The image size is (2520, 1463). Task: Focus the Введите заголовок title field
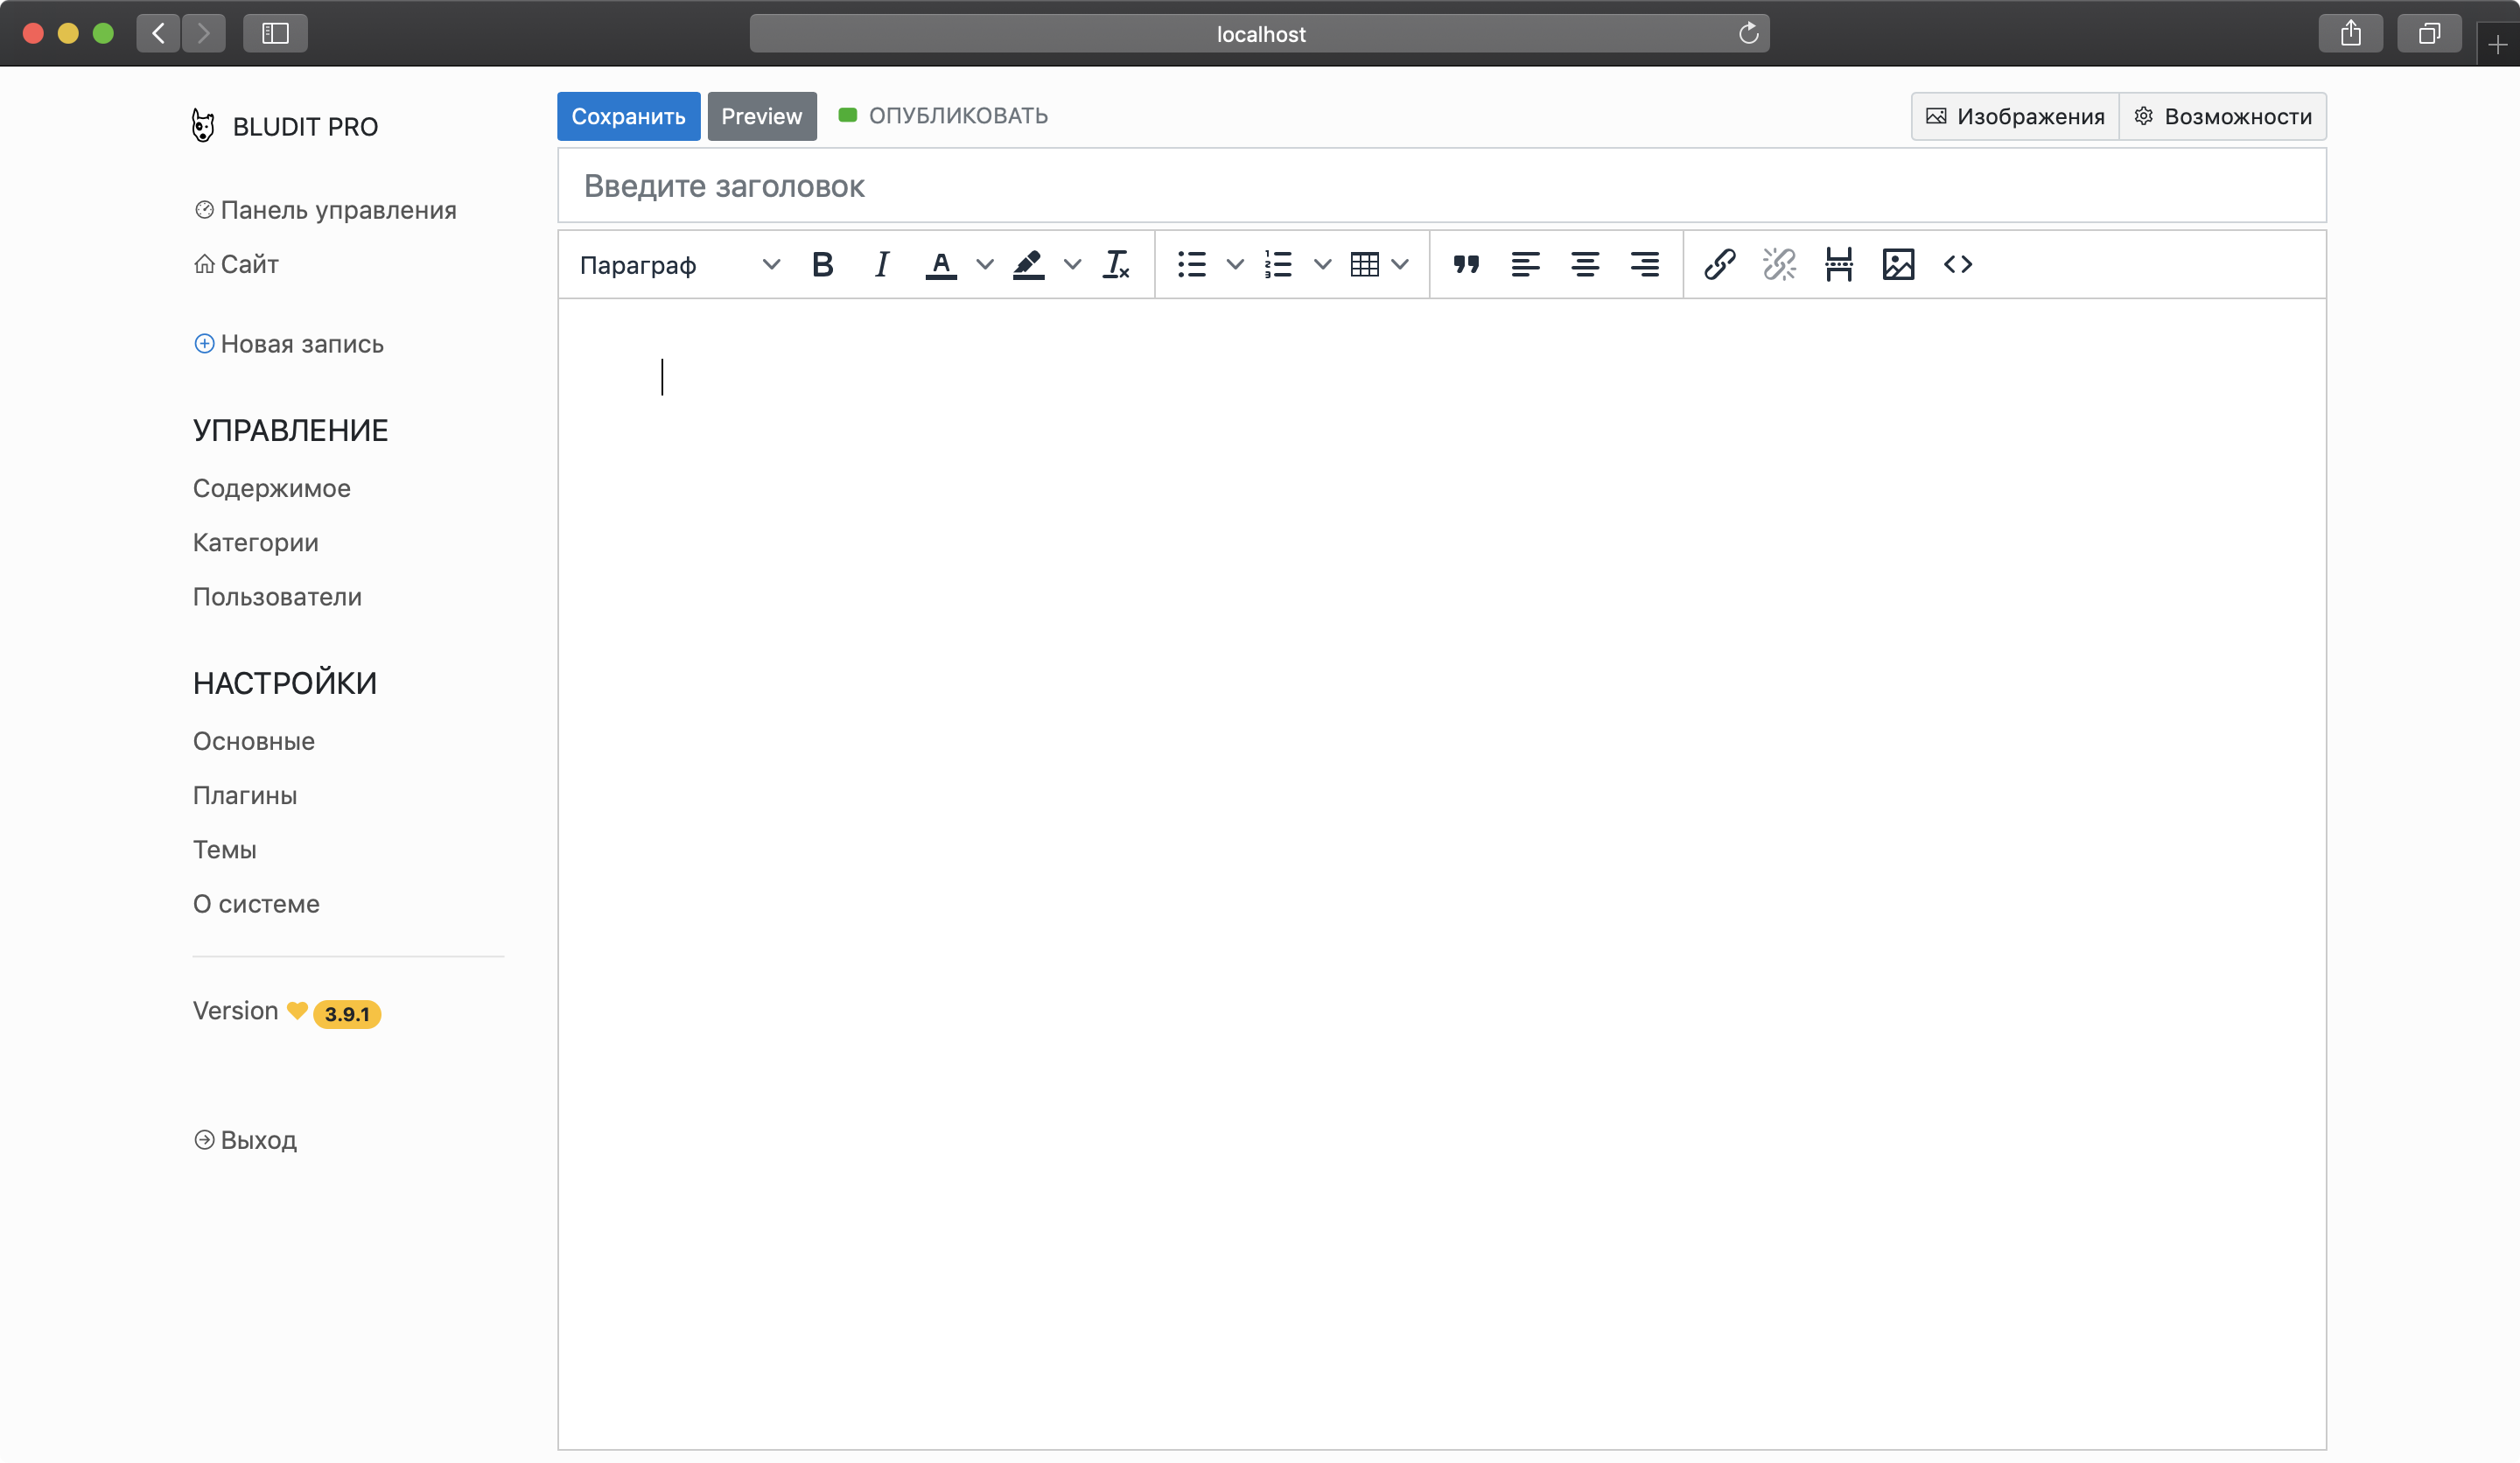pos(1441,186)
